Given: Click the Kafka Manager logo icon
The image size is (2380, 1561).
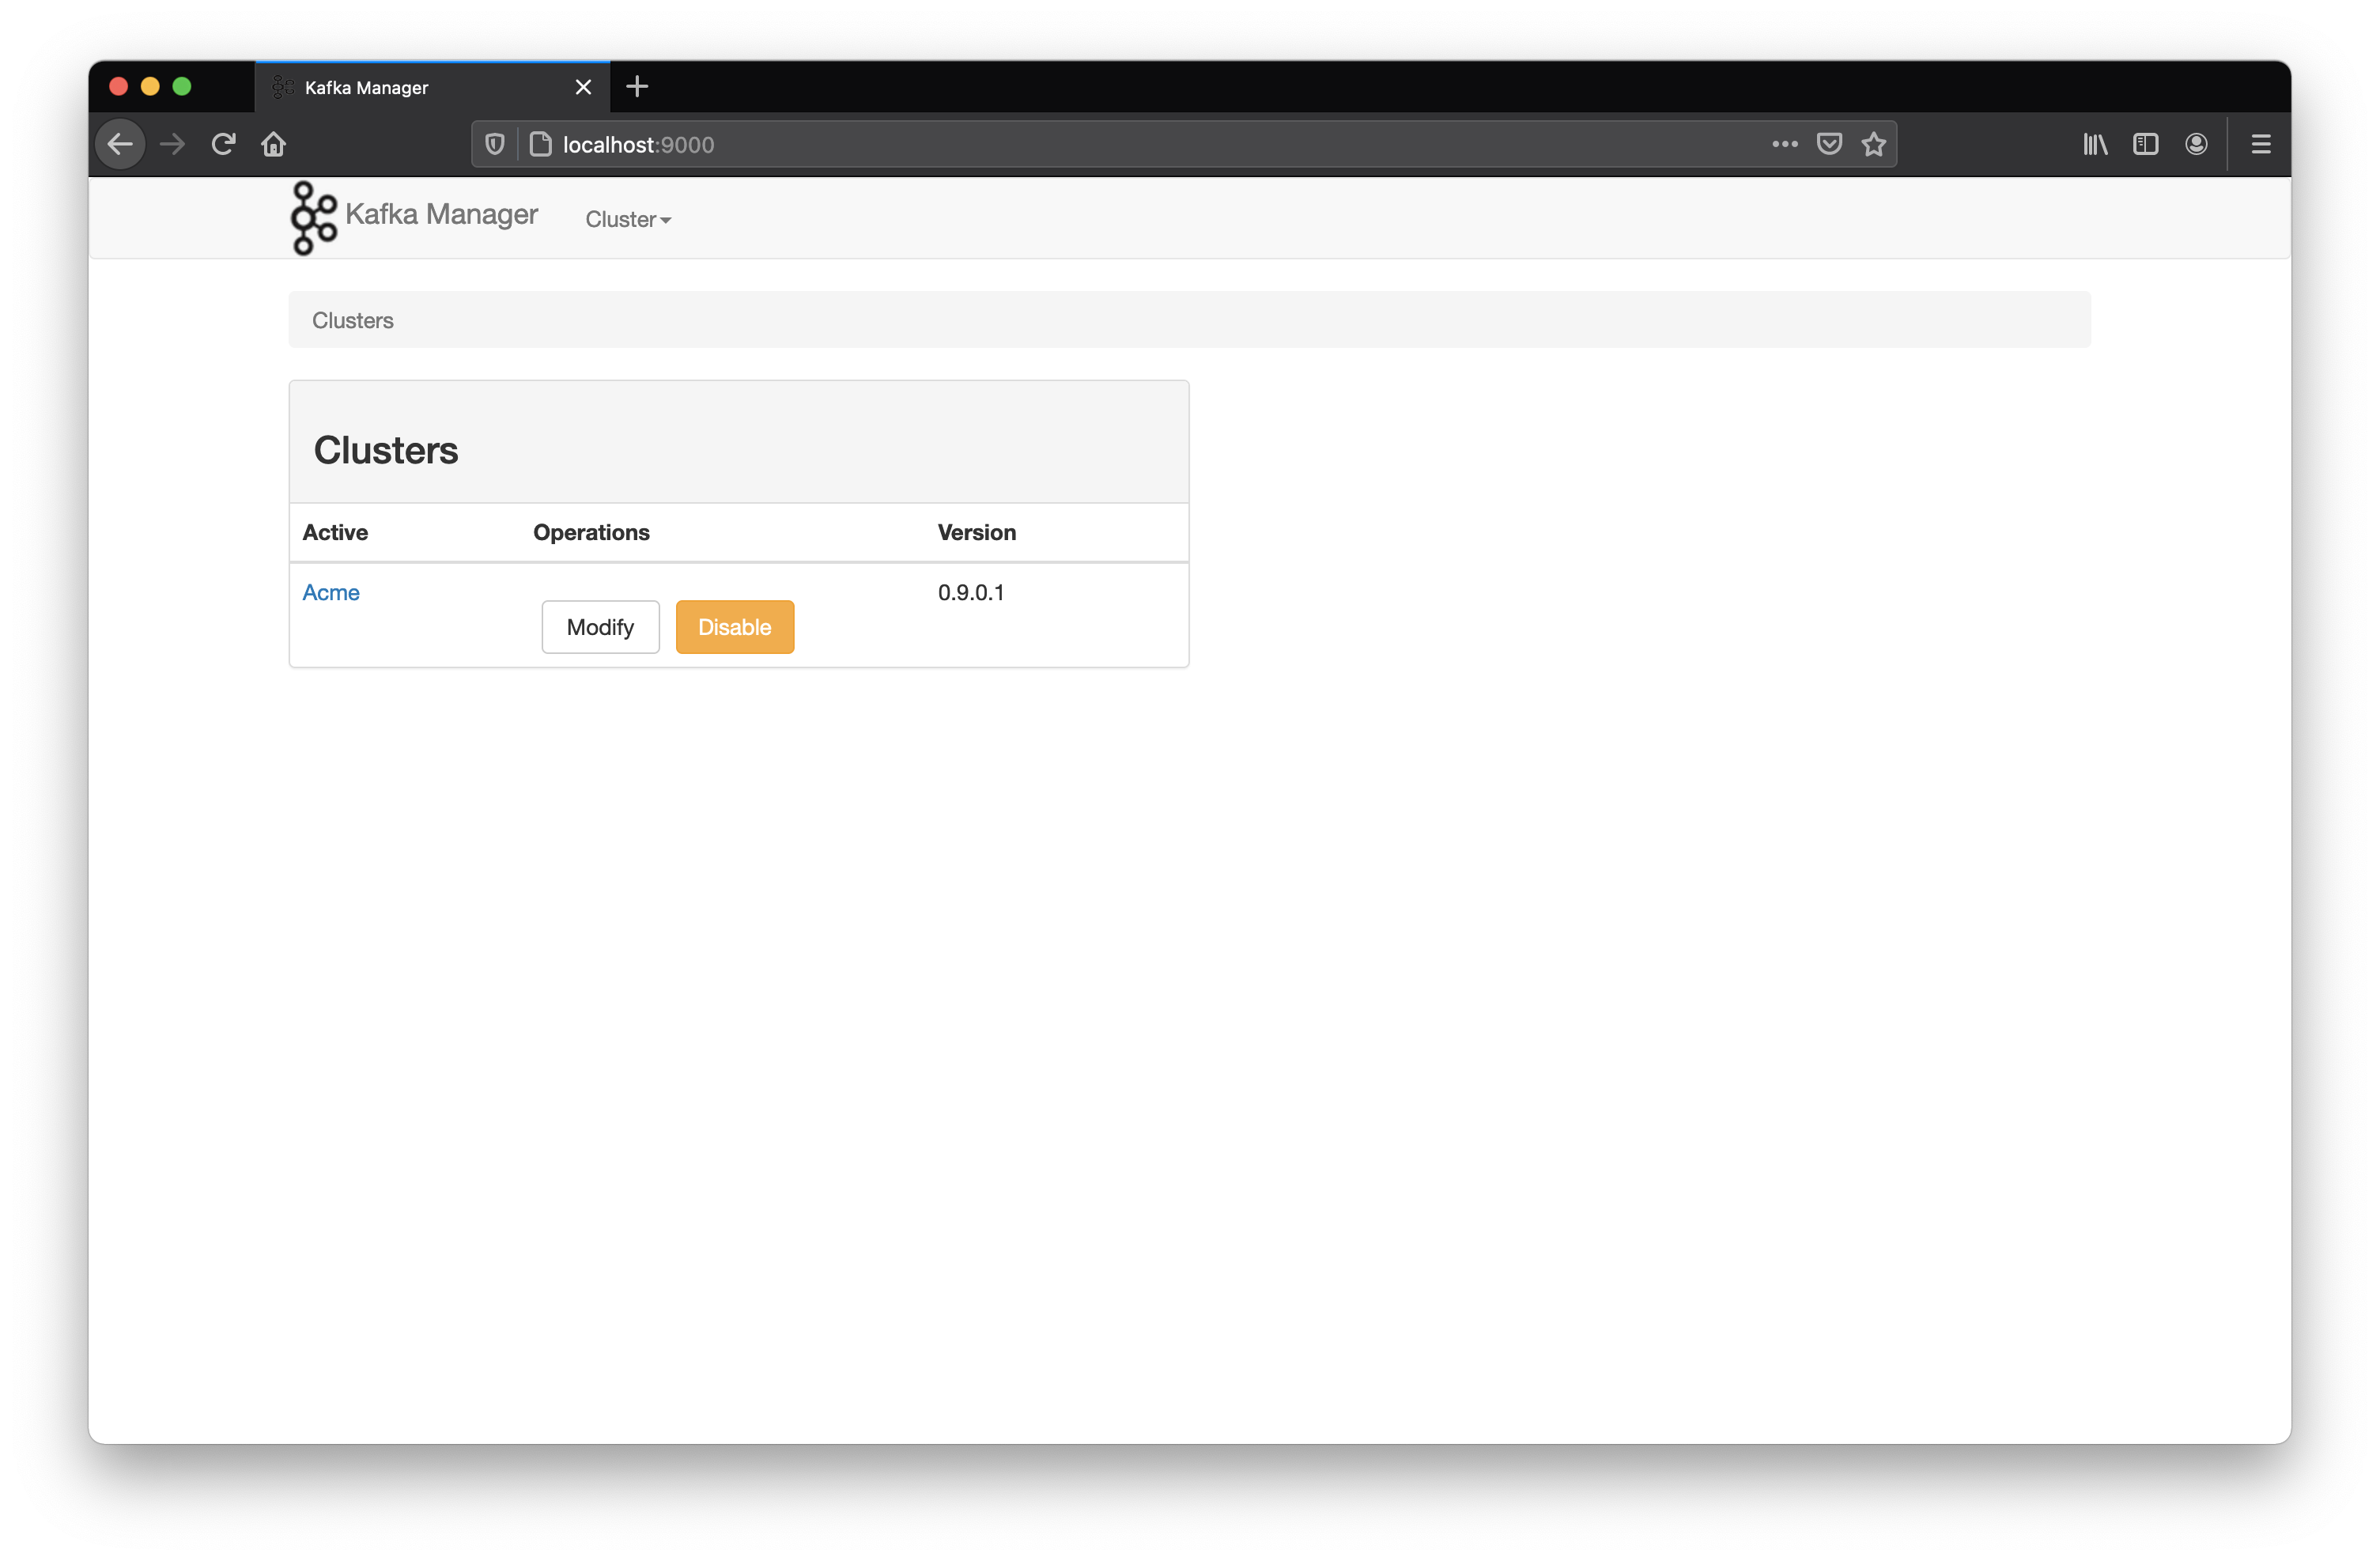Looking at the screenshot, I should tap(313, 218).
